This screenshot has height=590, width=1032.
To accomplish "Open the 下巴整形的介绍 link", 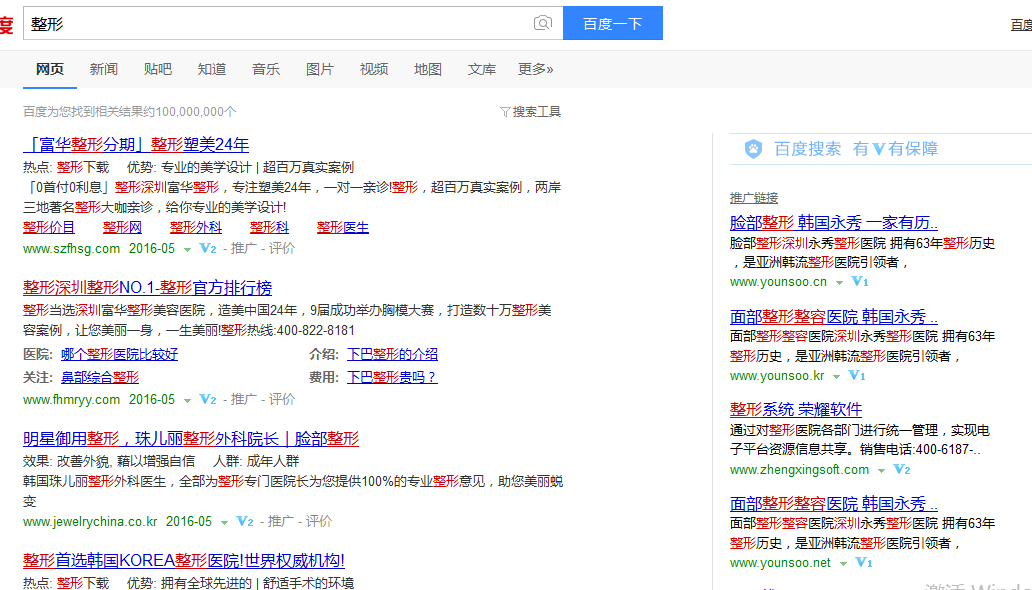I will click(392, 354).
